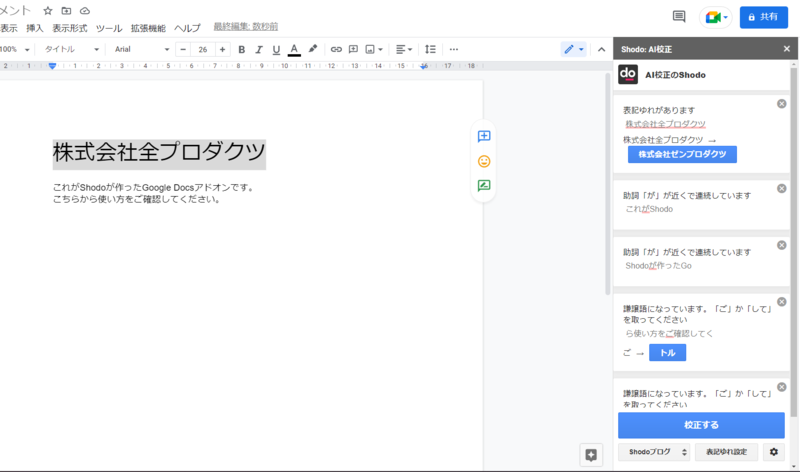Open line spacing options
Screen dimensions: 800x472
(430, 49)
